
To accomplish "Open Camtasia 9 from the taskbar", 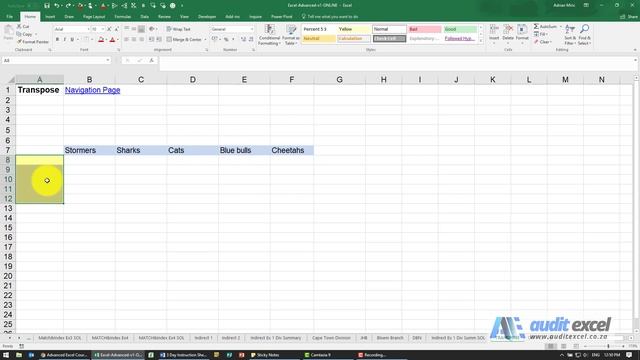I will pyautogui.click(x=318, y=355).
